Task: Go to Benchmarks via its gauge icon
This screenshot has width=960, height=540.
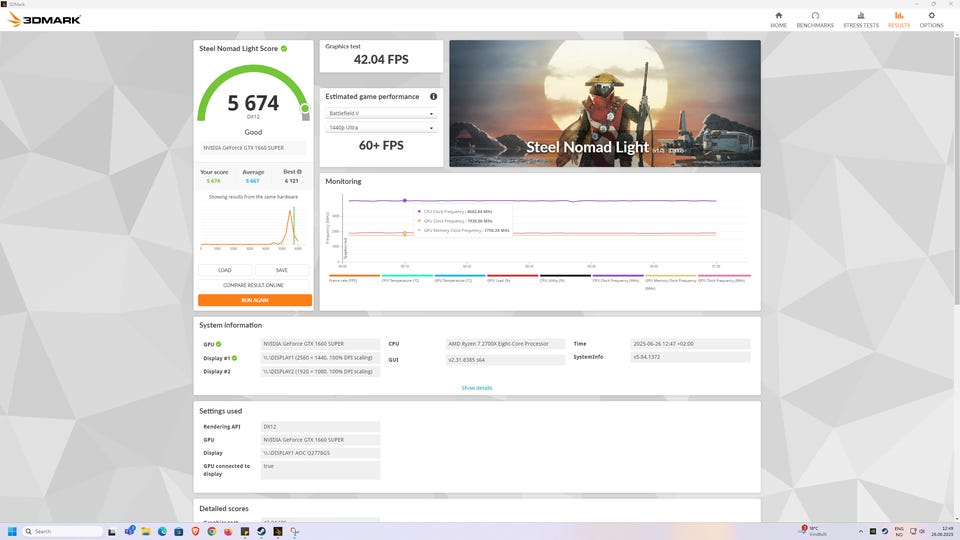Action: pyautogui.click(x=815, y=16)
